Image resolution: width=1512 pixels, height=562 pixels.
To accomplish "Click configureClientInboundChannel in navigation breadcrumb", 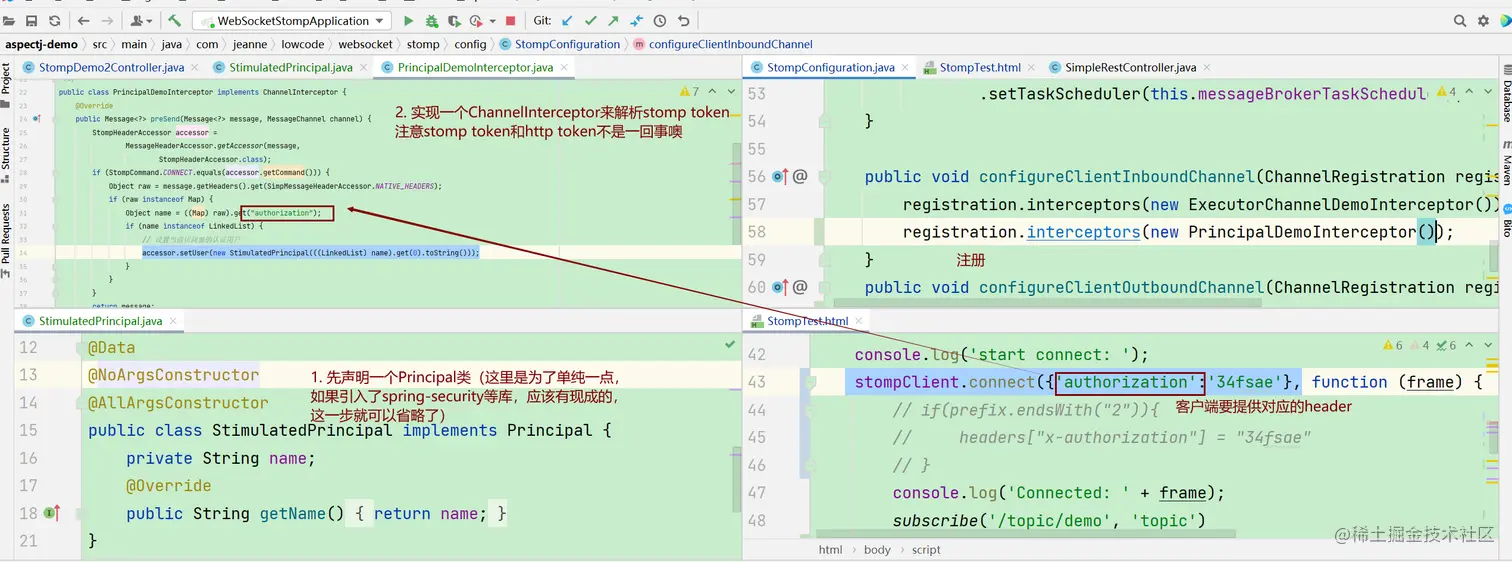I will pos(723,44).
